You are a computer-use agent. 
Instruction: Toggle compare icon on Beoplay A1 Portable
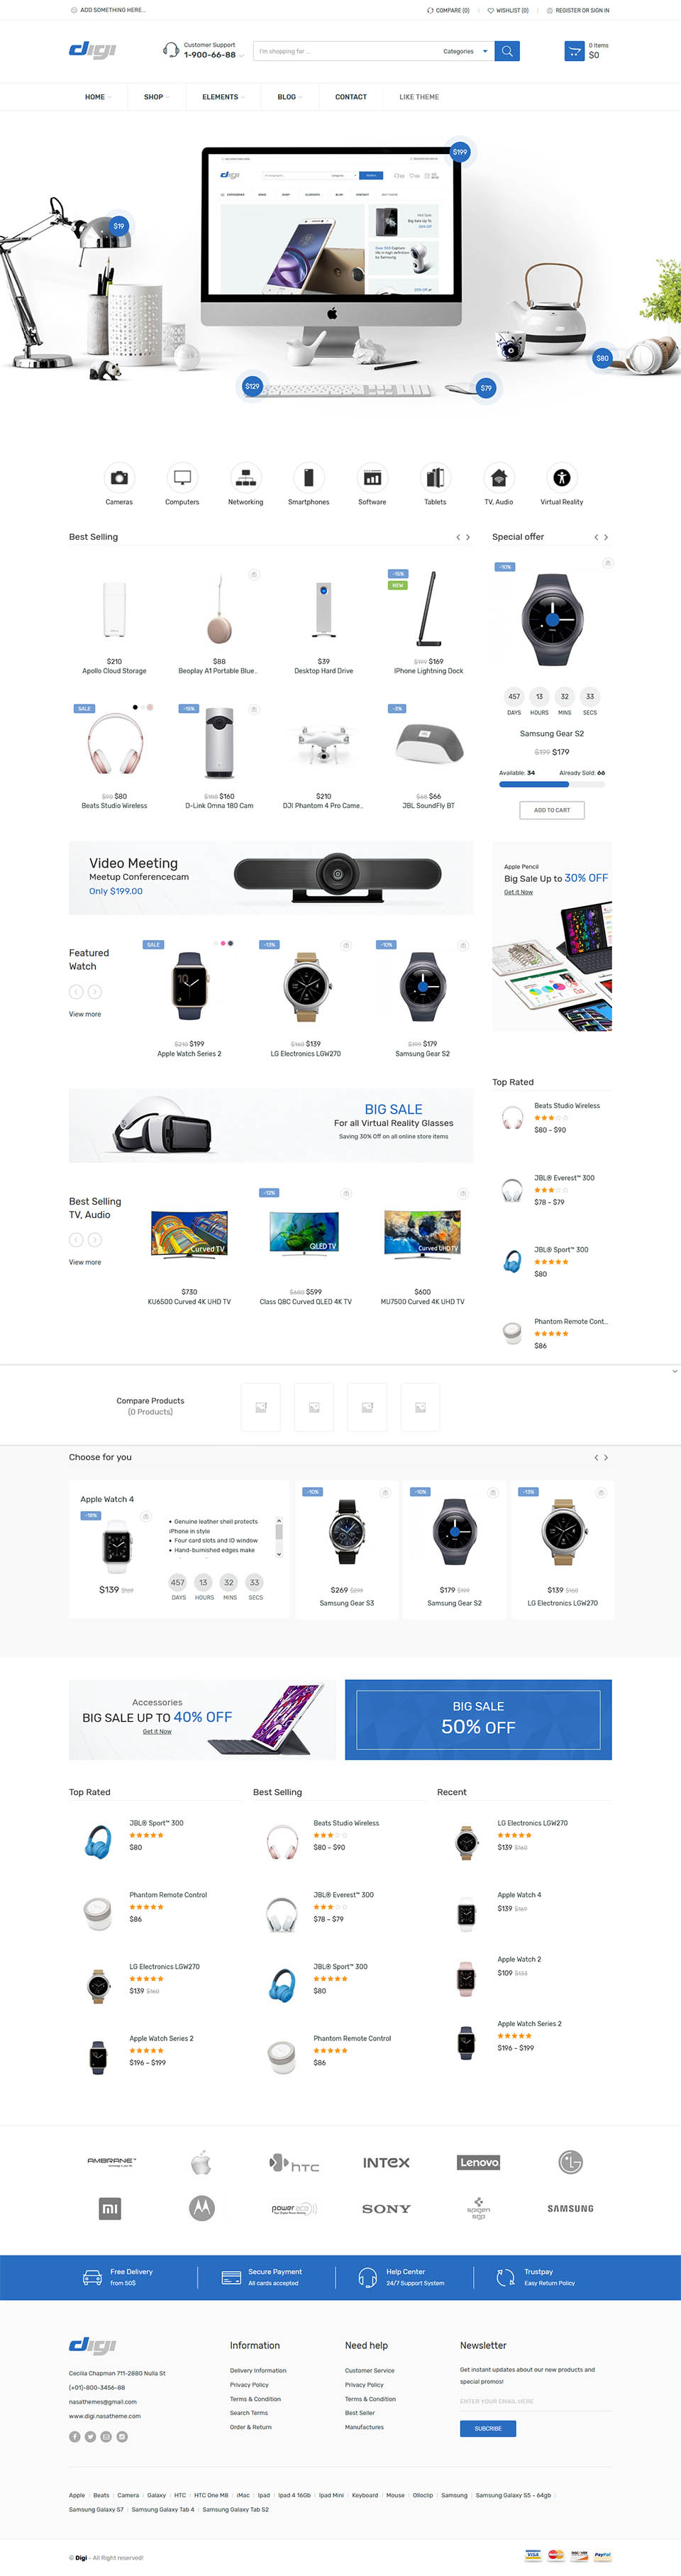click(254, 574)
